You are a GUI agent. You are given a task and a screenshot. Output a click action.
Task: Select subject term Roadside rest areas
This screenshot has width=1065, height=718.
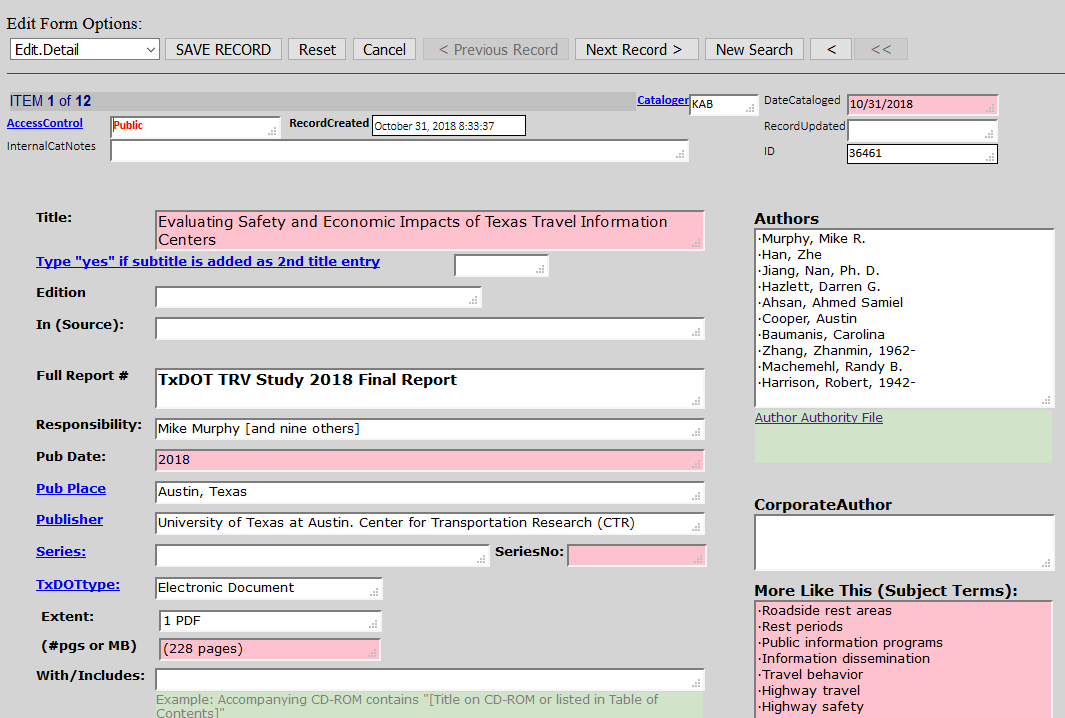coord(825,611)
